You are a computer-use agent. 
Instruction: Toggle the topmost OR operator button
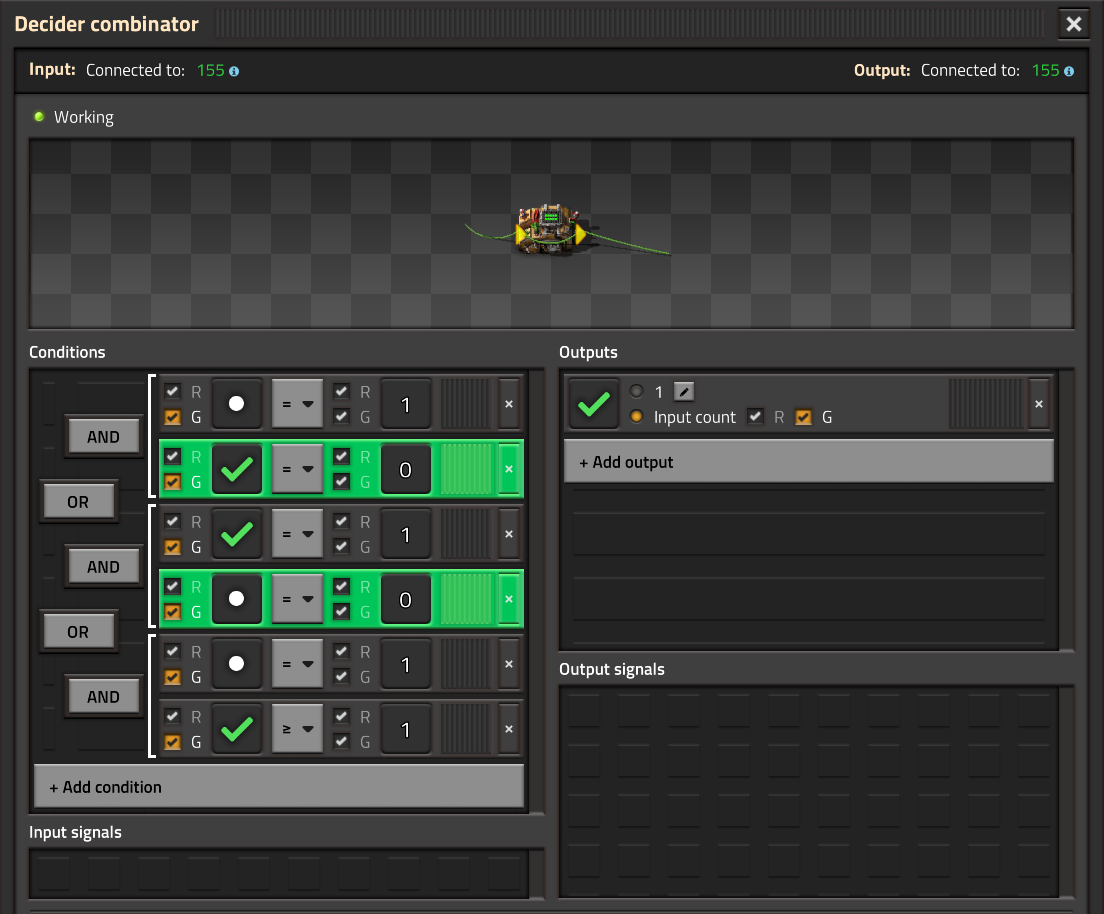pyautogui.click(x=78, y=502)
